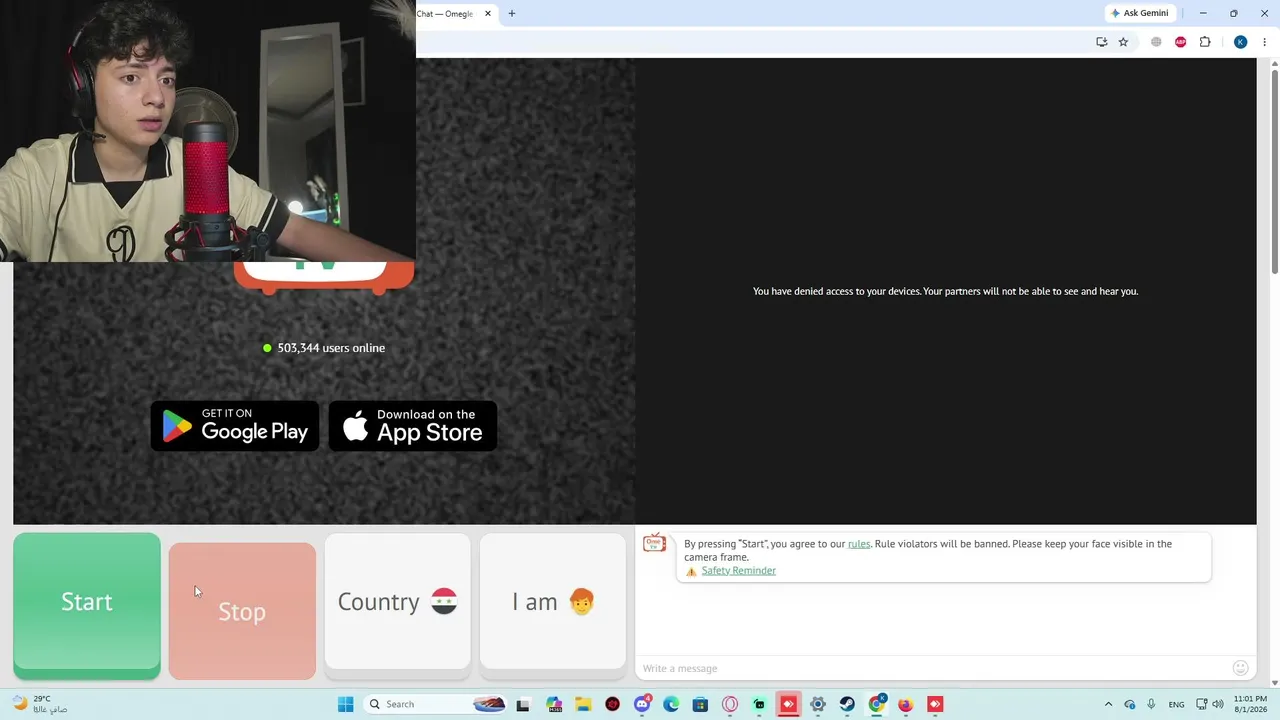Click the red Stop button

coord(242,611)
